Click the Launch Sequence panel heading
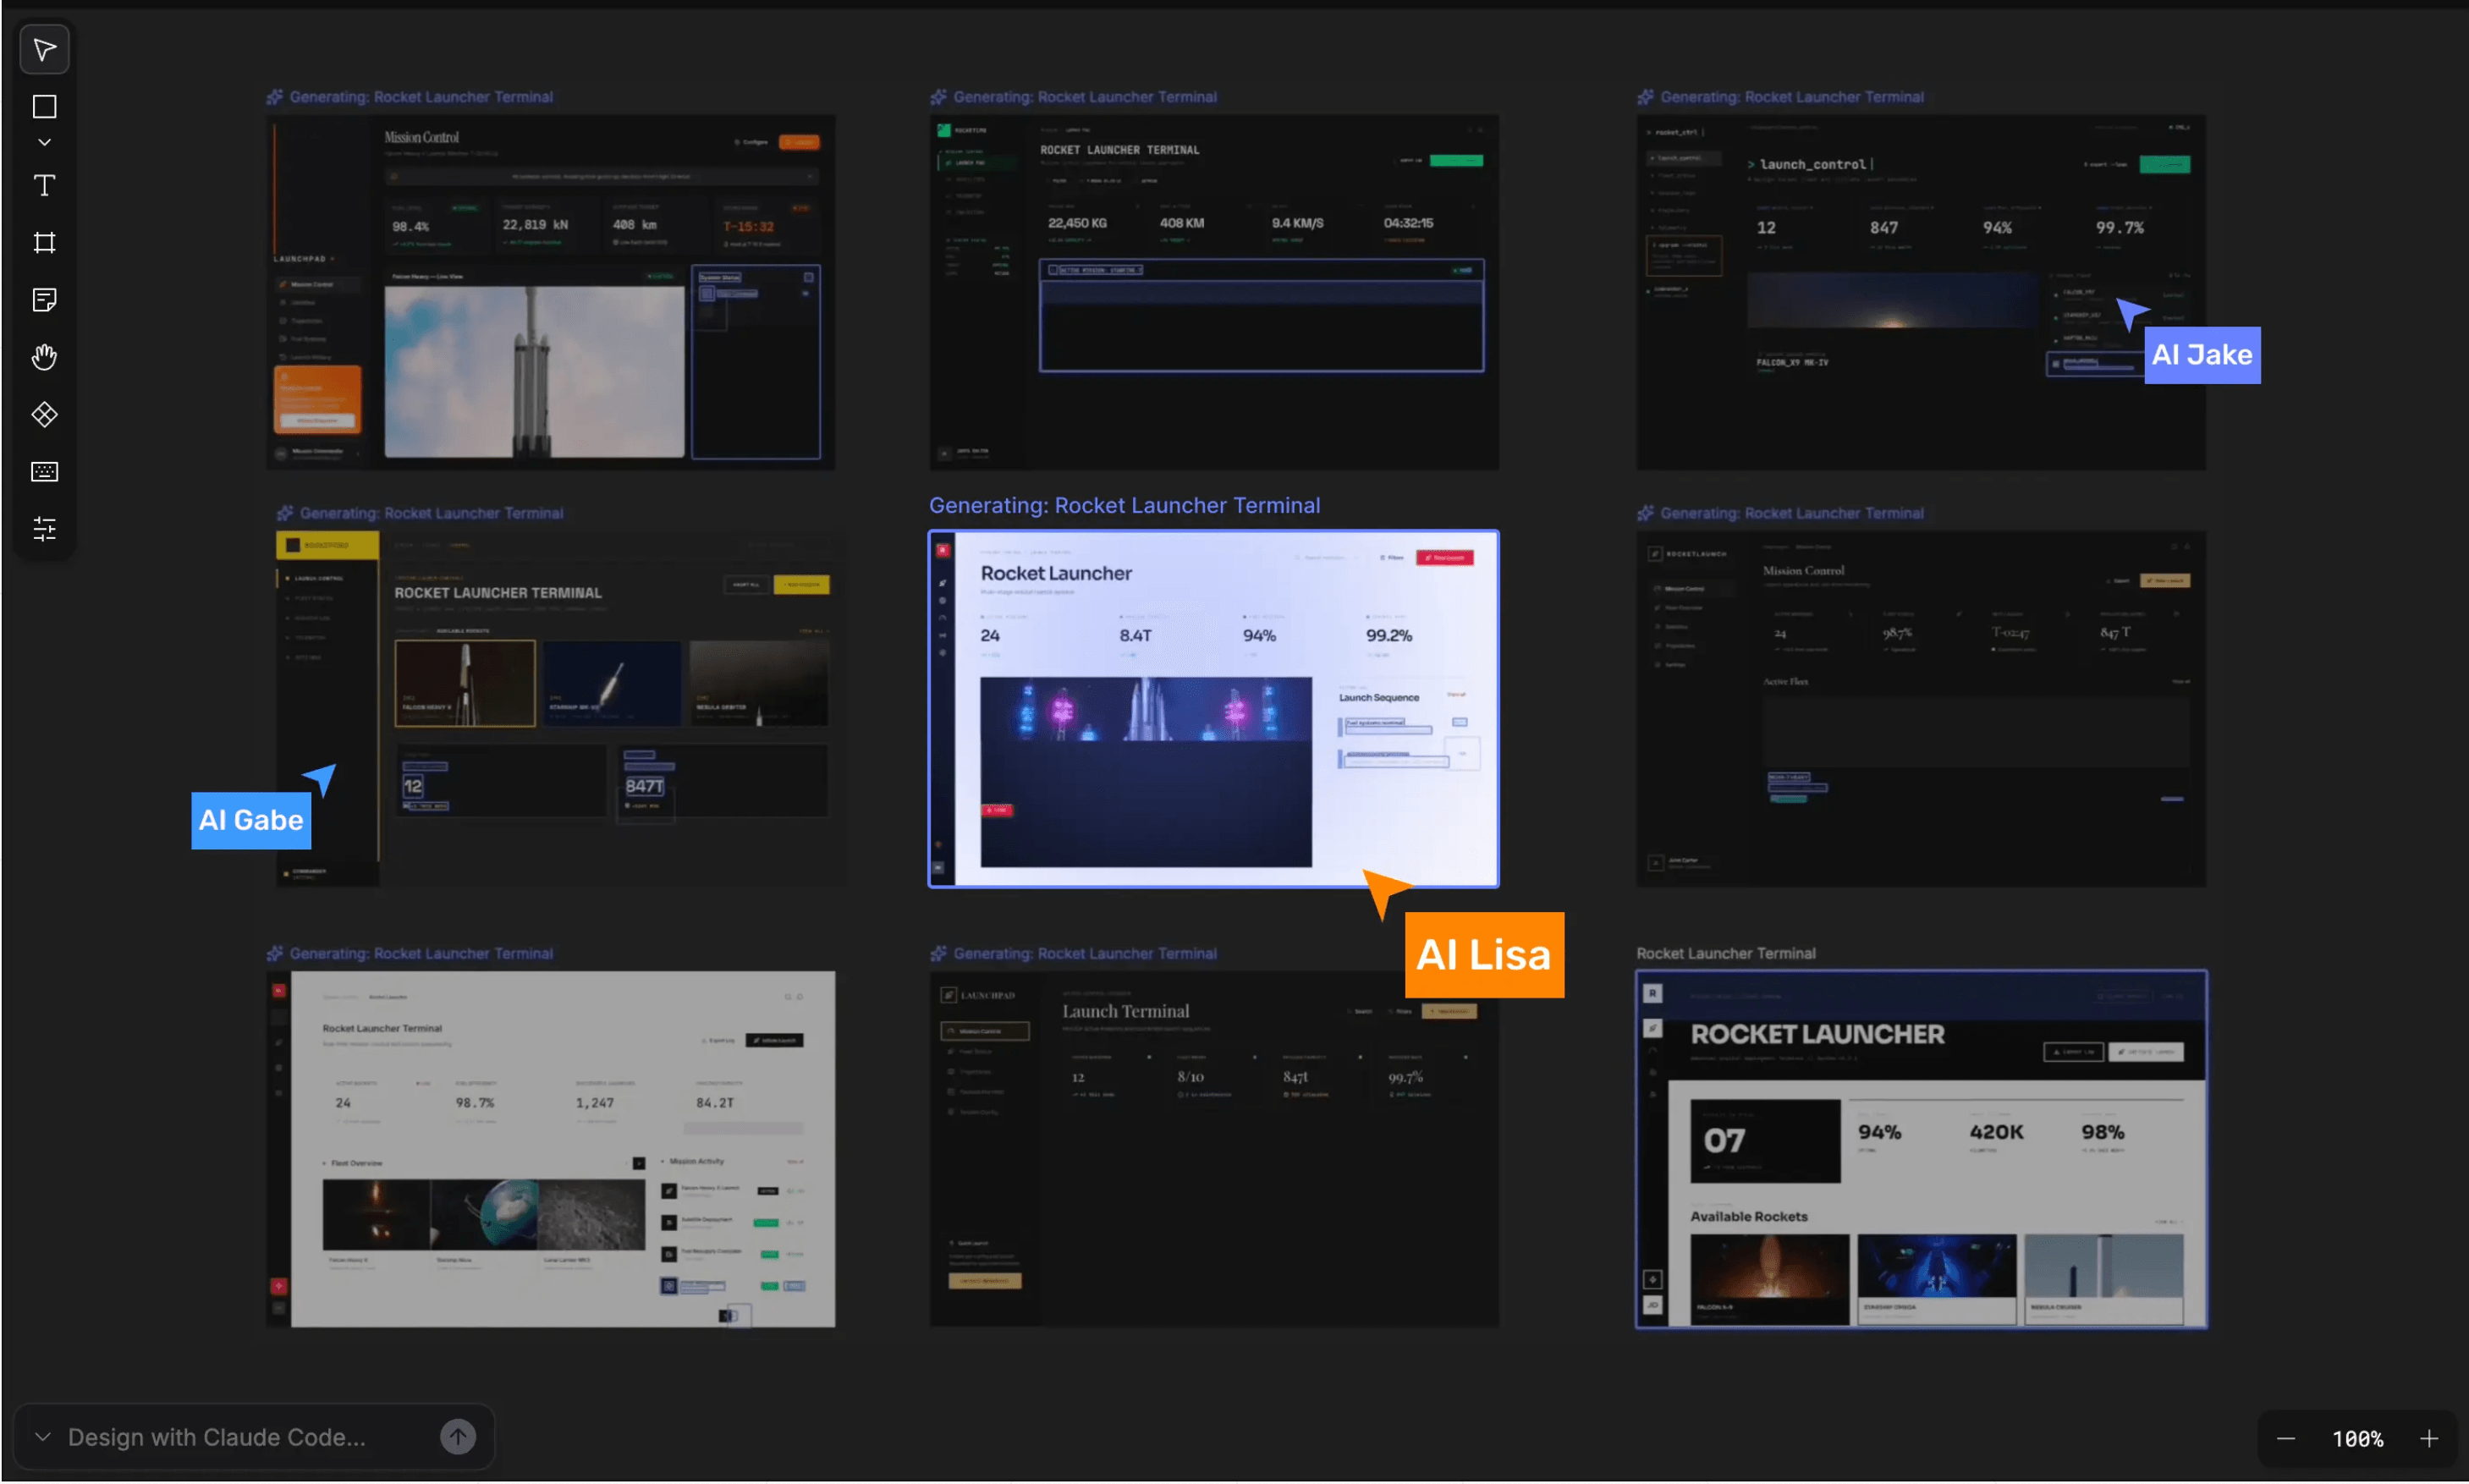The width and height of the screenshot is (2469, 1484). pyautogui.click(x=1379, y=697)
